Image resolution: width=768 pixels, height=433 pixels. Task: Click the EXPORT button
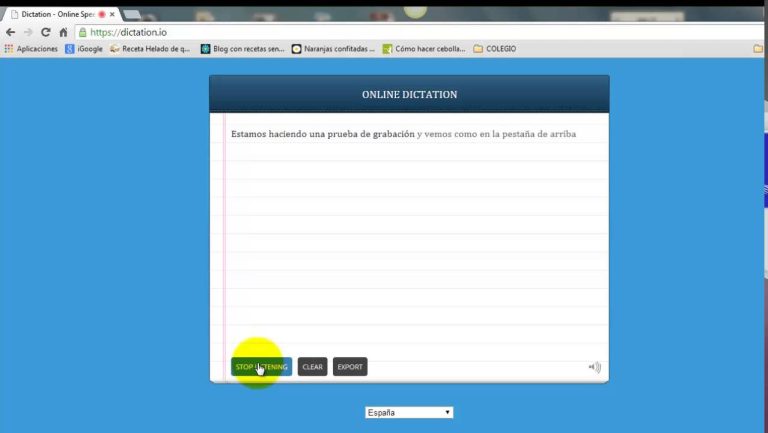350,367
